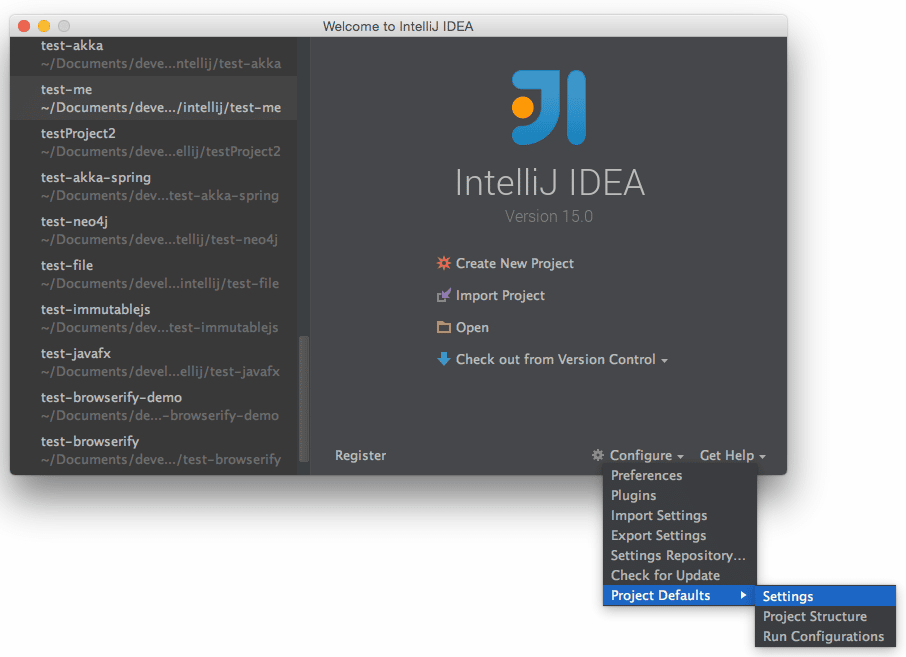Open the test-neo4j recent project
The height and width of the screenshot is (657, 906).
154,230
